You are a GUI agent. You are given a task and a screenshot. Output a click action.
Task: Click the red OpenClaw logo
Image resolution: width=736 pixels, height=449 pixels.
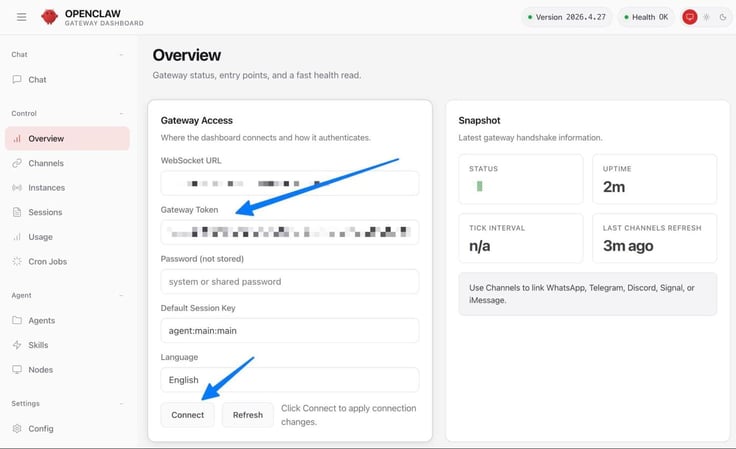point(49,17)
